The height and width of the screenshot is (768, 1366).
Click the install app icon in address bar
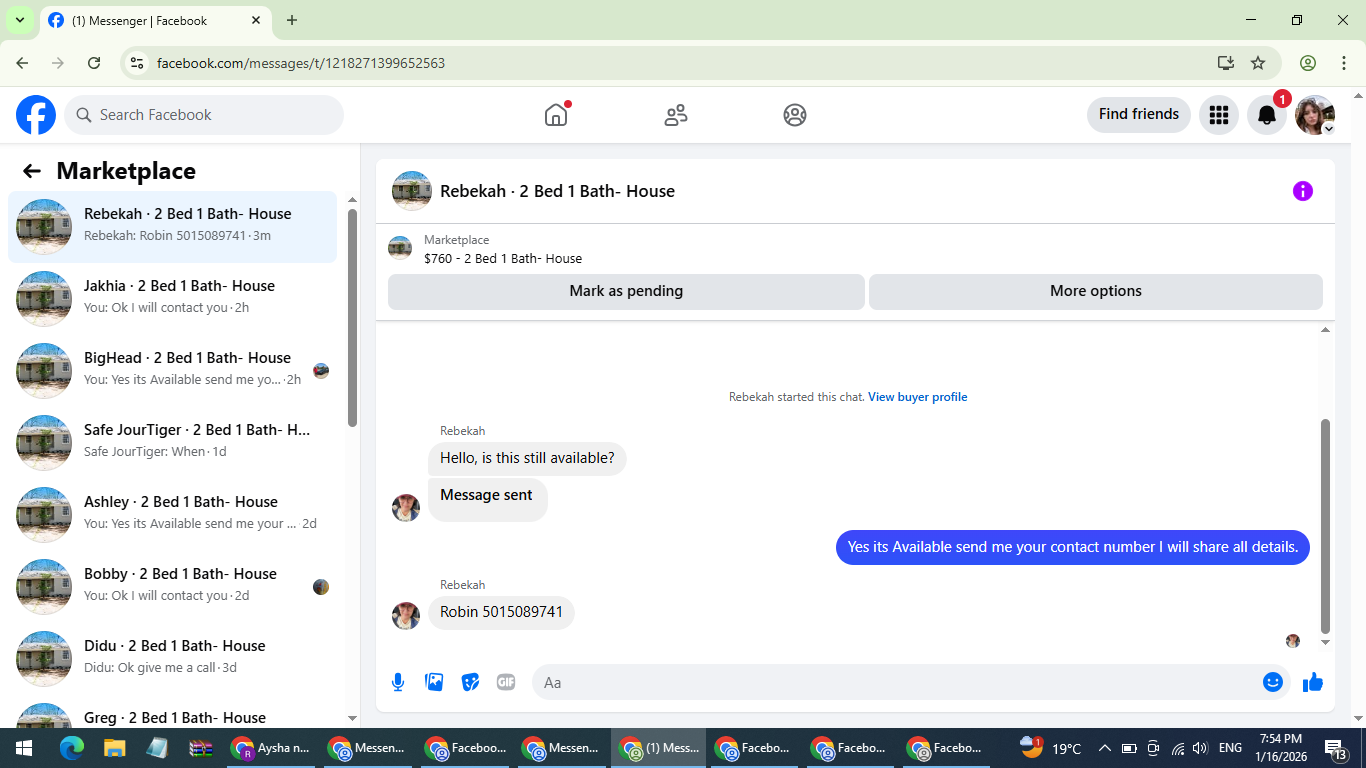click(1226, 63)
